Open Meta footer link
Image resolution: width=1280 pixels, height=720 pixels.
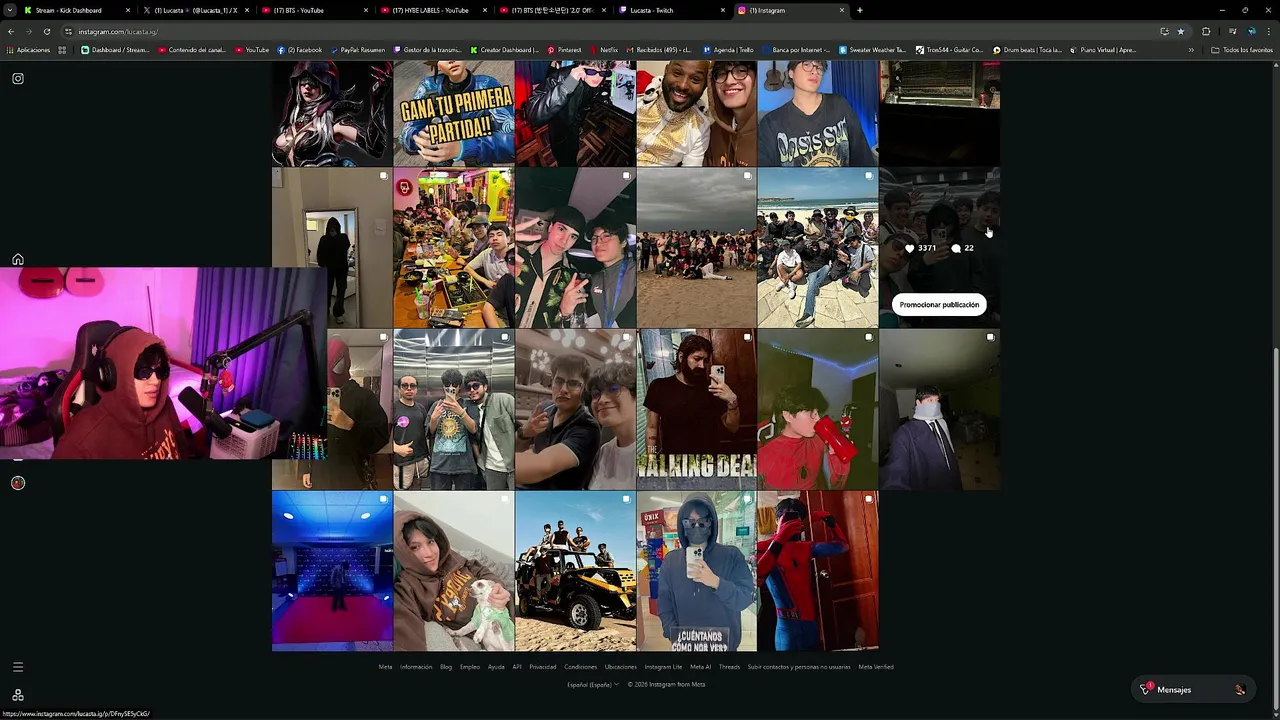pyautogui.click(x=385, y=667)
